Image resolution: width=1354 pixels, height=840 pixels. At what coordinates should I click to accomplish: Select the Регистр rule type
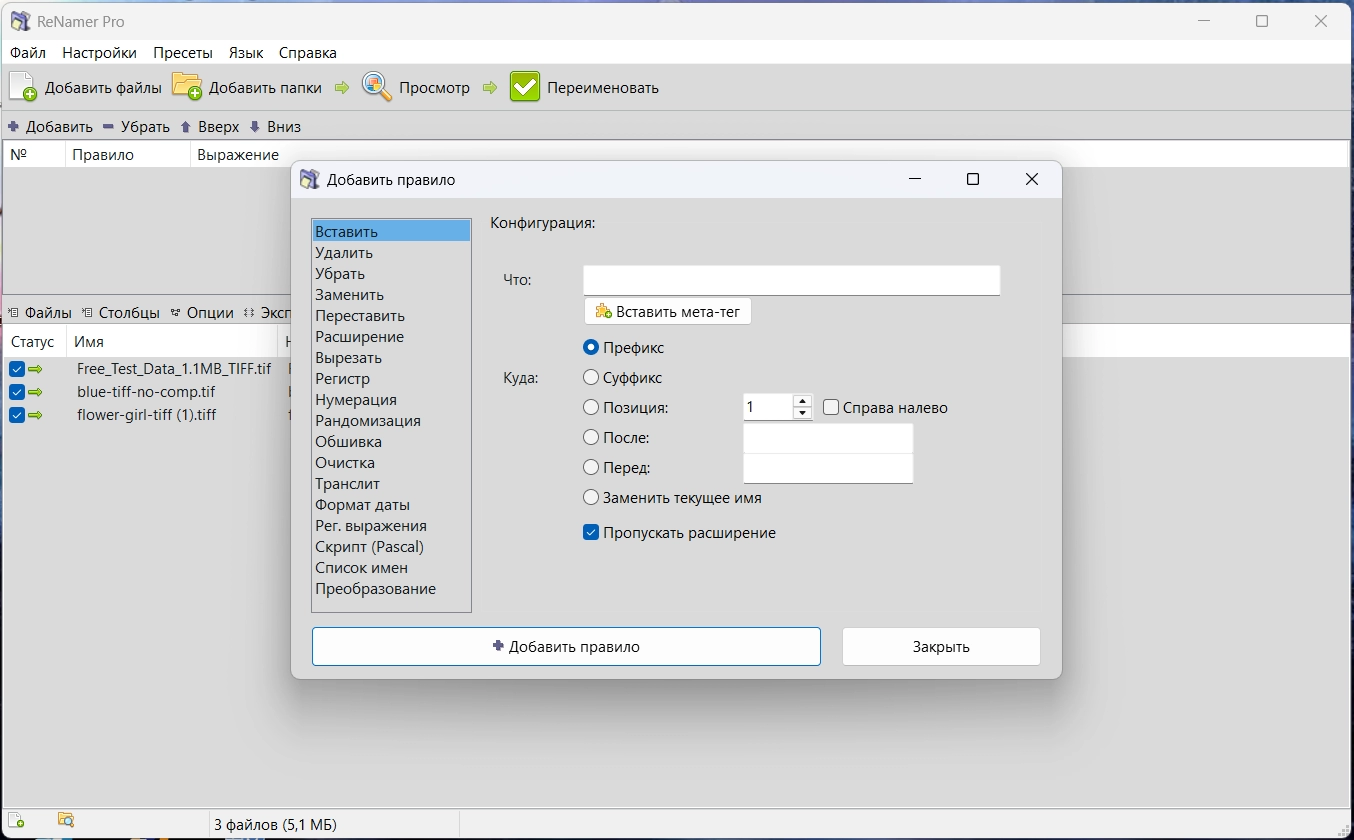391,379
